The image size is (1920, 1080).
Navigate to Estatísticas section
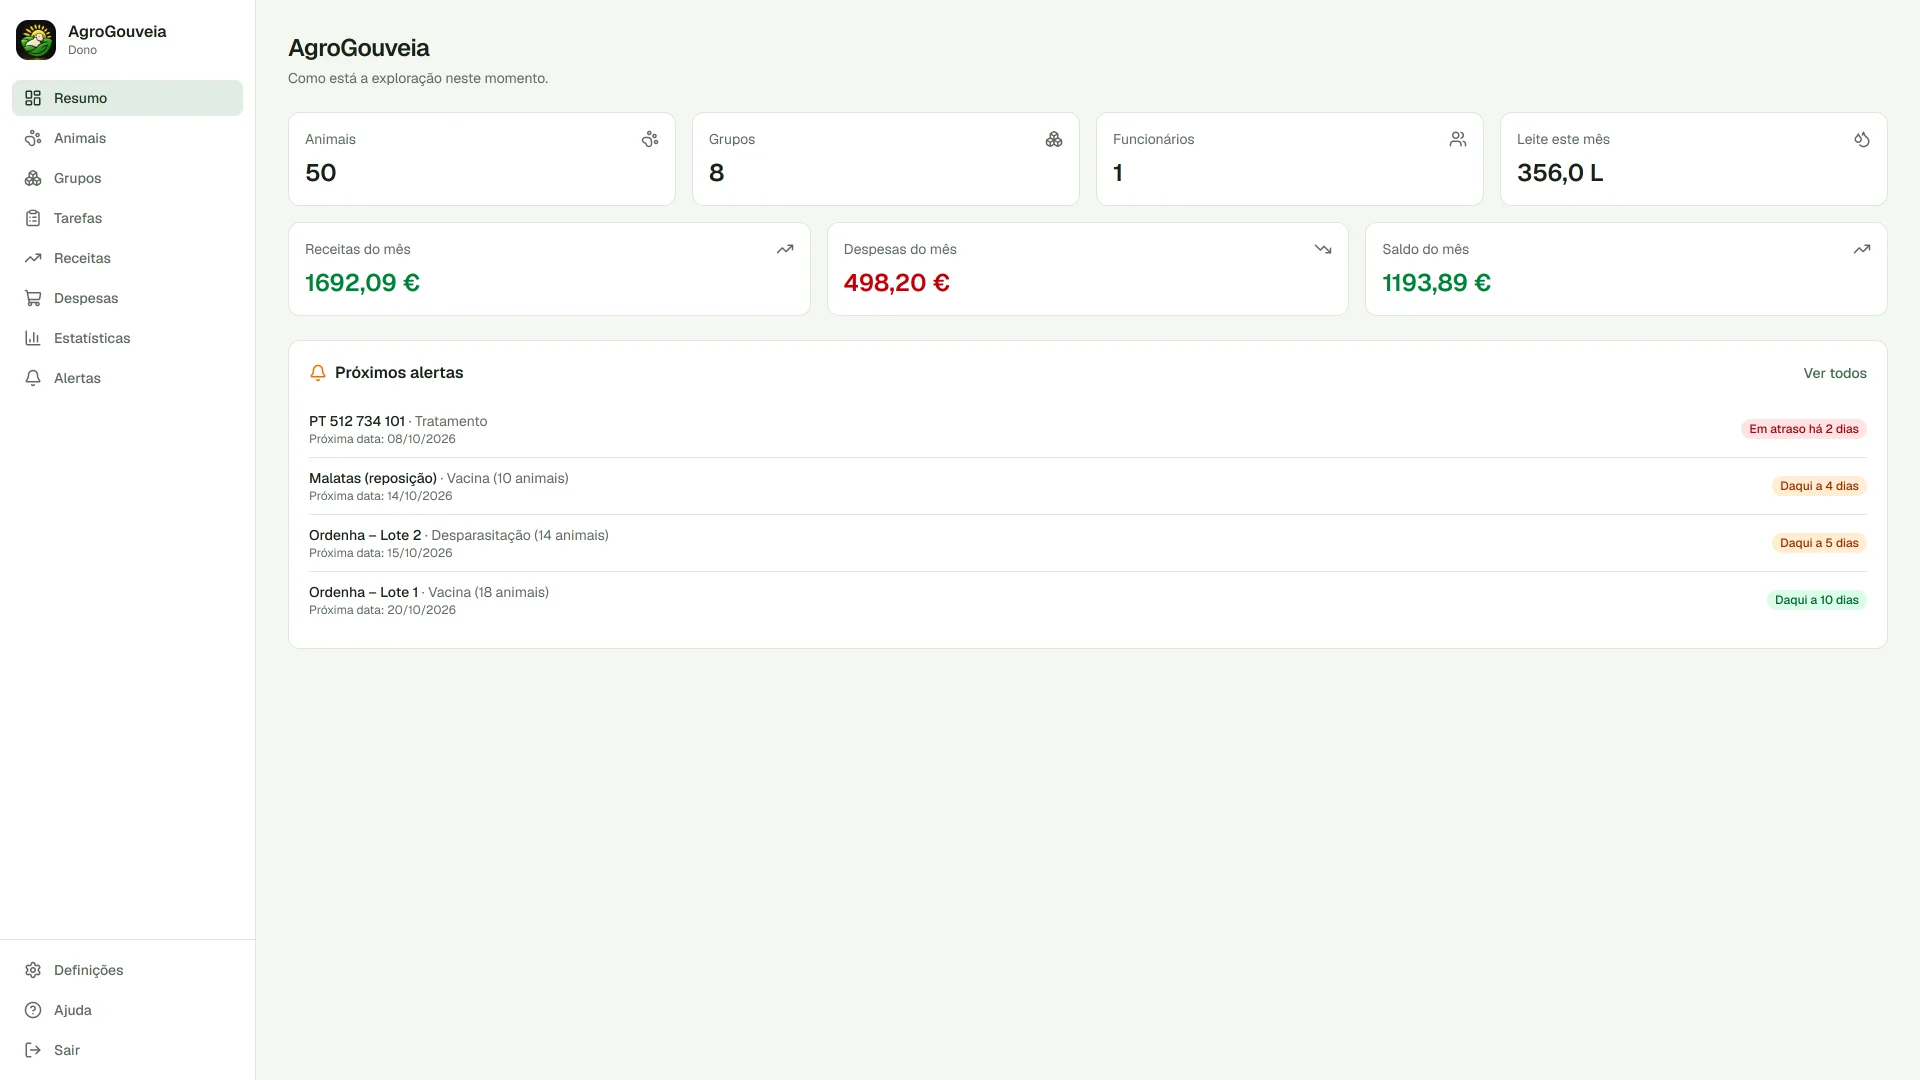coord(127,338)
